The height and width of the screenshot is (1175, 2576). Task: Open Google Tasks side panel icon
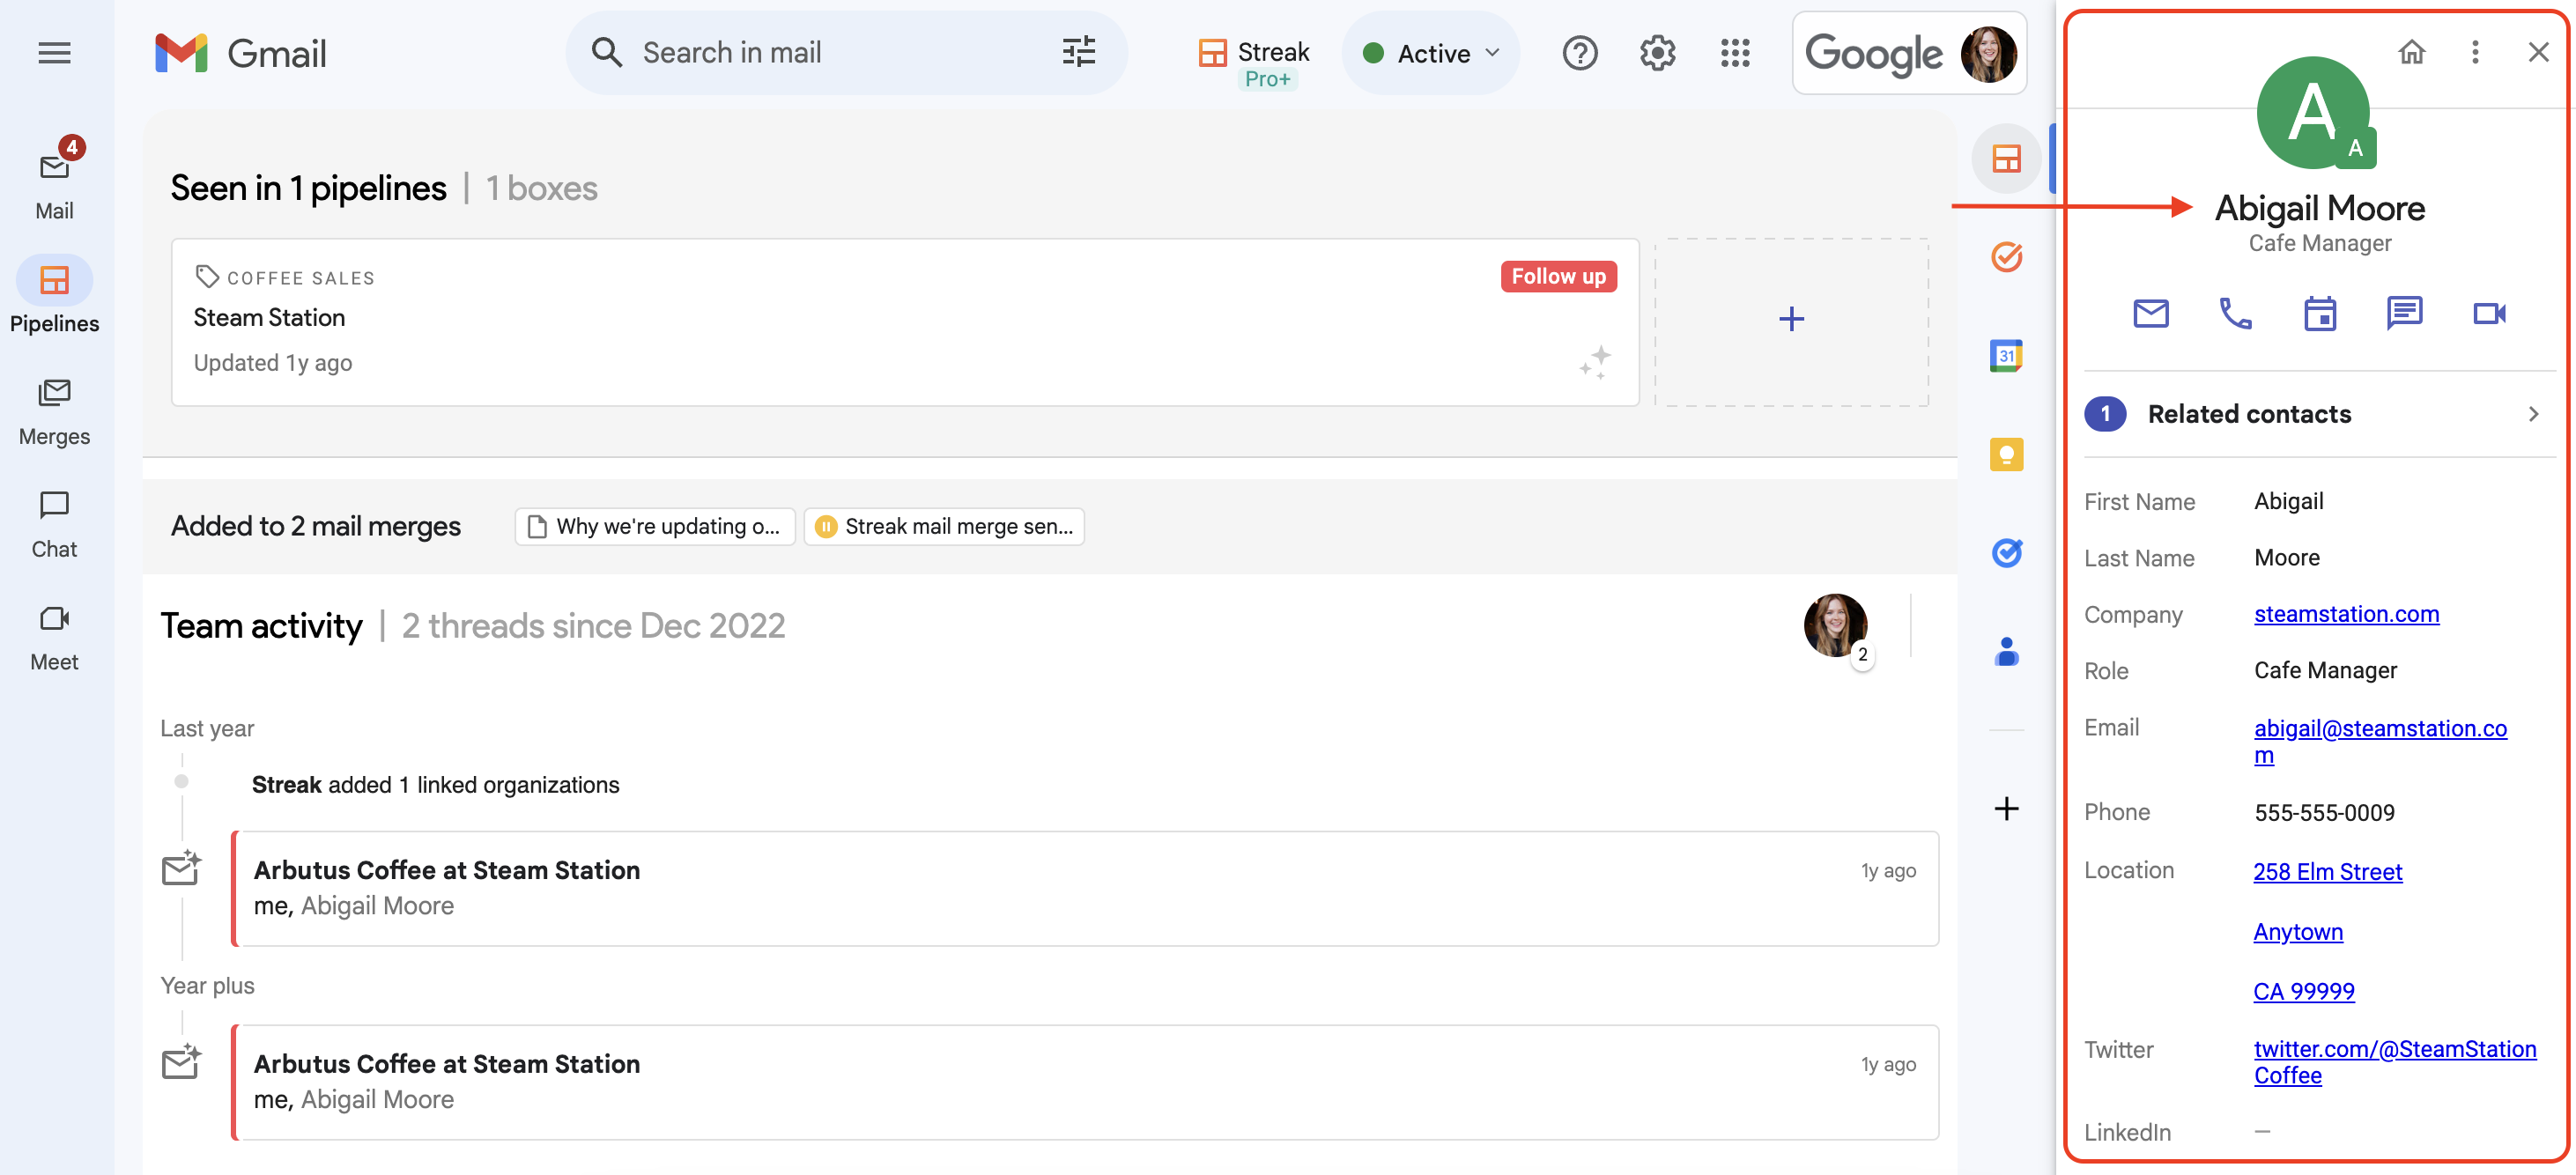point(2005,553)
